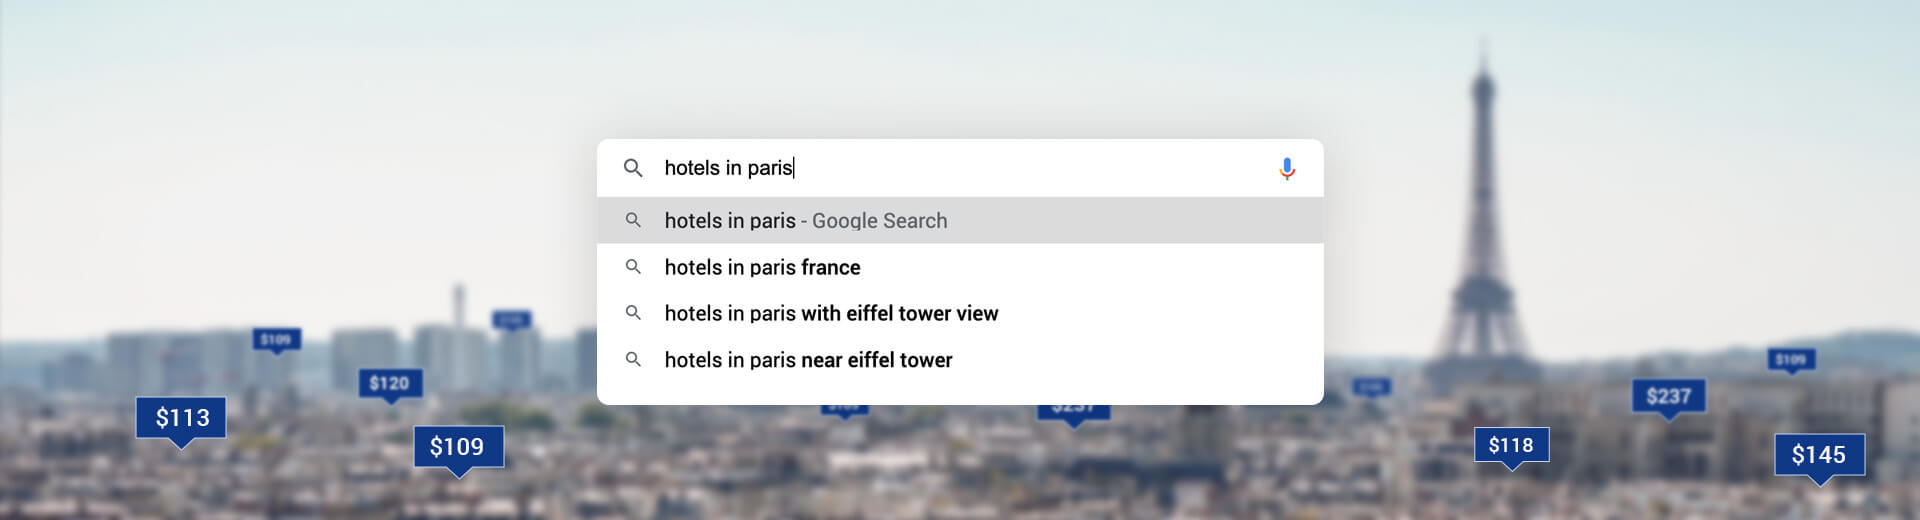The height and width of the screenshot is (520, 1920).
Task: Click the $113 price marker
Action: tap(181, 417)
